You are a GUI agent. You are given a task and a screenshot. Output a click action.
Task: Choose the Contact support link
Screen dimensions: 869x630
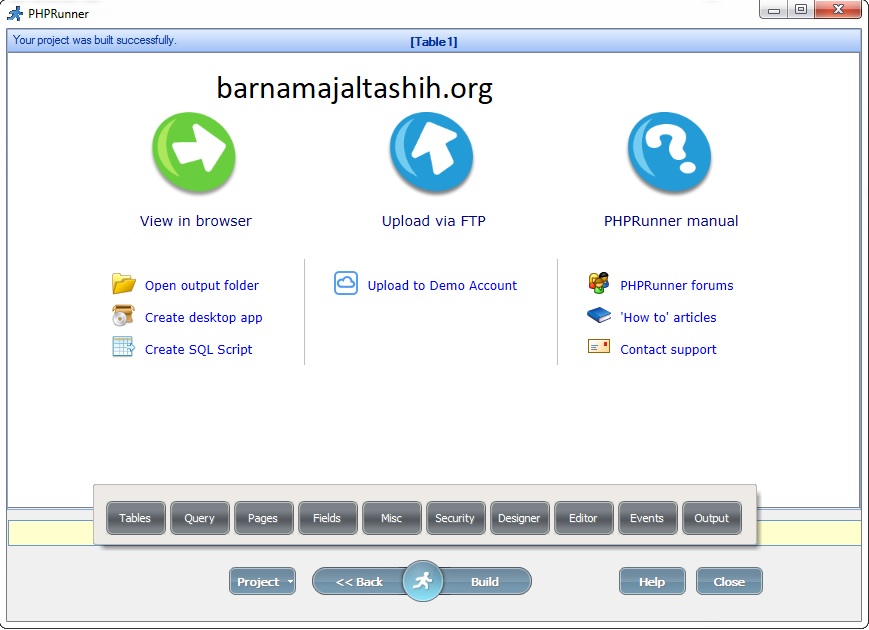point(668,350)
